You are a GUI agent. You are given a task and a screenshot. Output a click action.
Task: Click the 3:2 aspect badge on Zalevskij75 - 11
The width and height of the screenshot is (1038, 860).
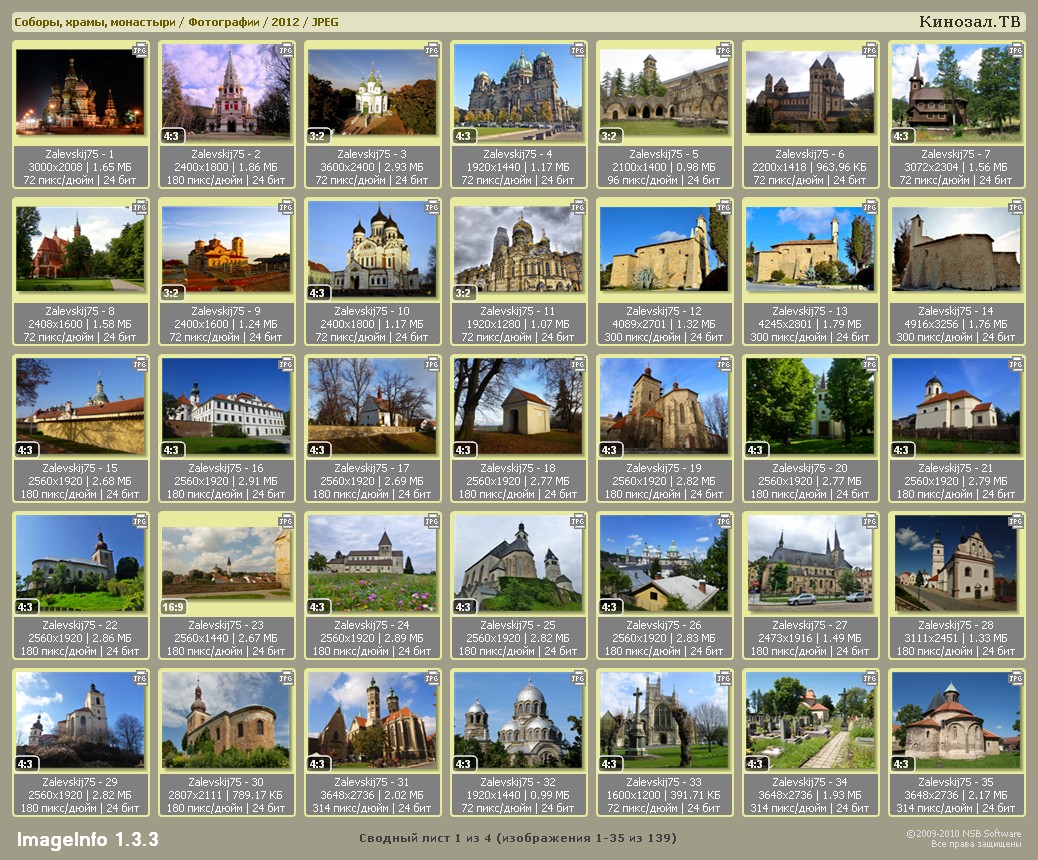[x=464, y=293]
